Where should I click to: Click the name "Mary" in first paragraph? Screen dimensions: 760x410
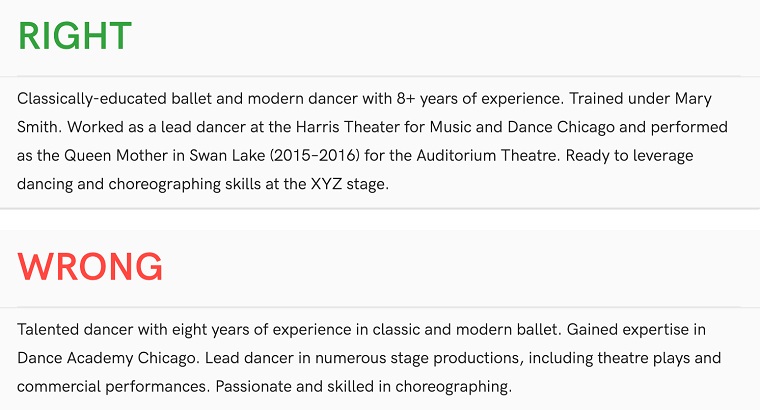pos(693,99)
